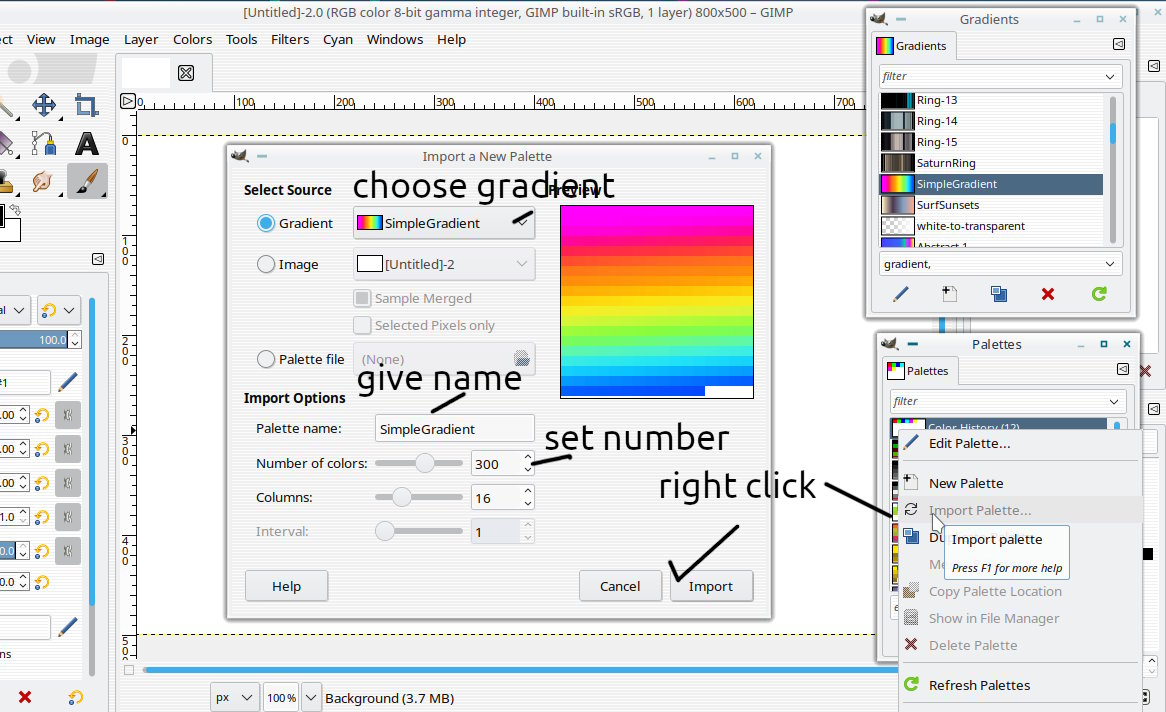Click the Import button
This screenshot has height=712, width=1166.
(x=711, y=586)
